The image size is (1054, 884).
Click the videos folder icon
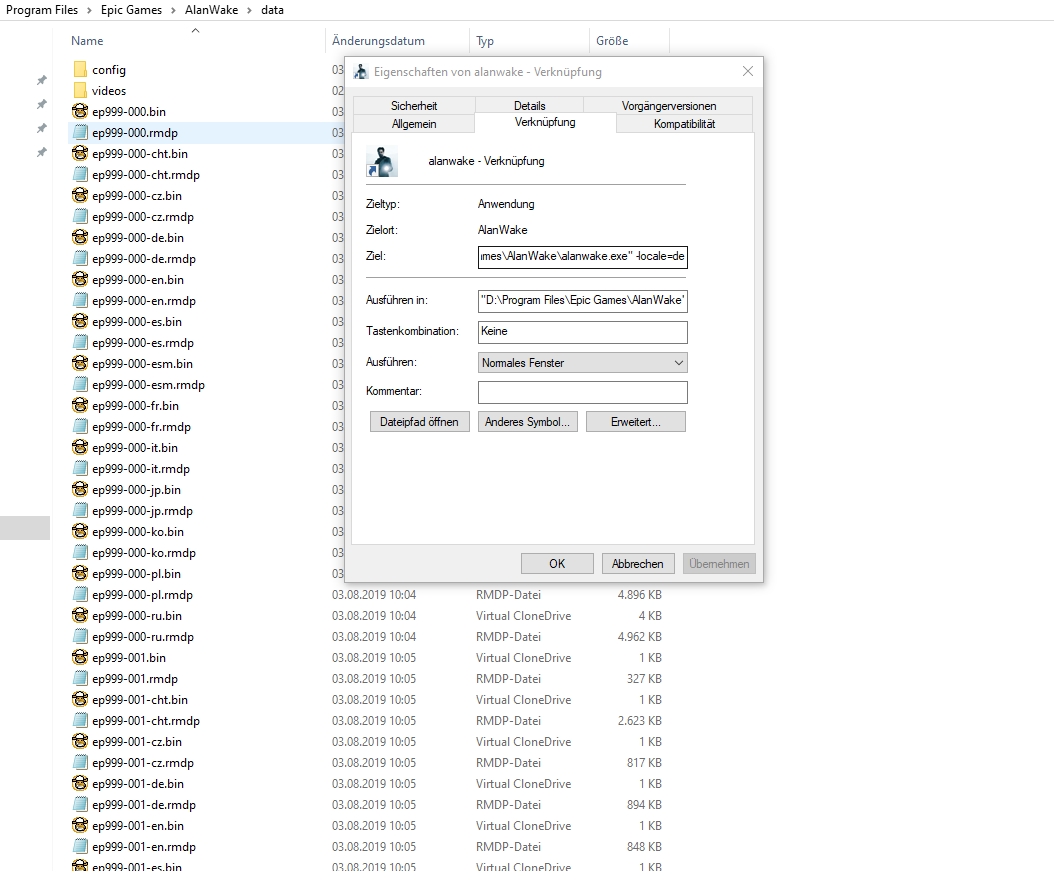[80, 90]
